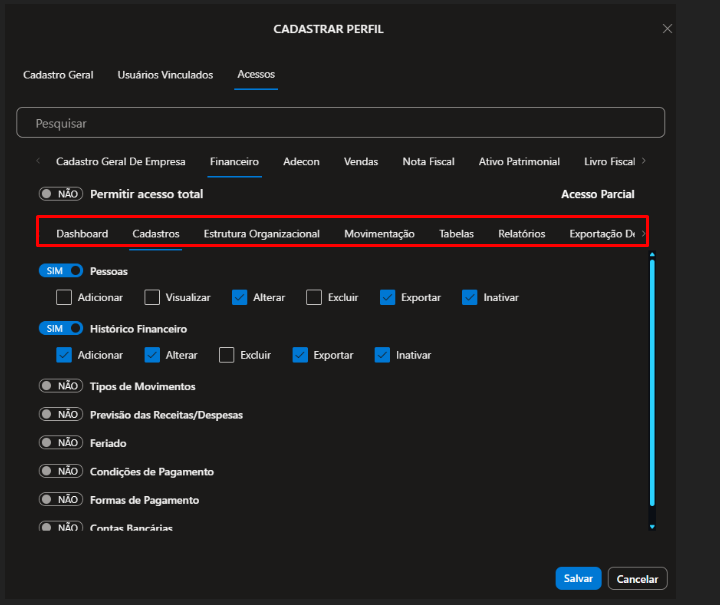Close the Cadastrar Perfil dialog

pyautogui.click(x=667, y=29)
